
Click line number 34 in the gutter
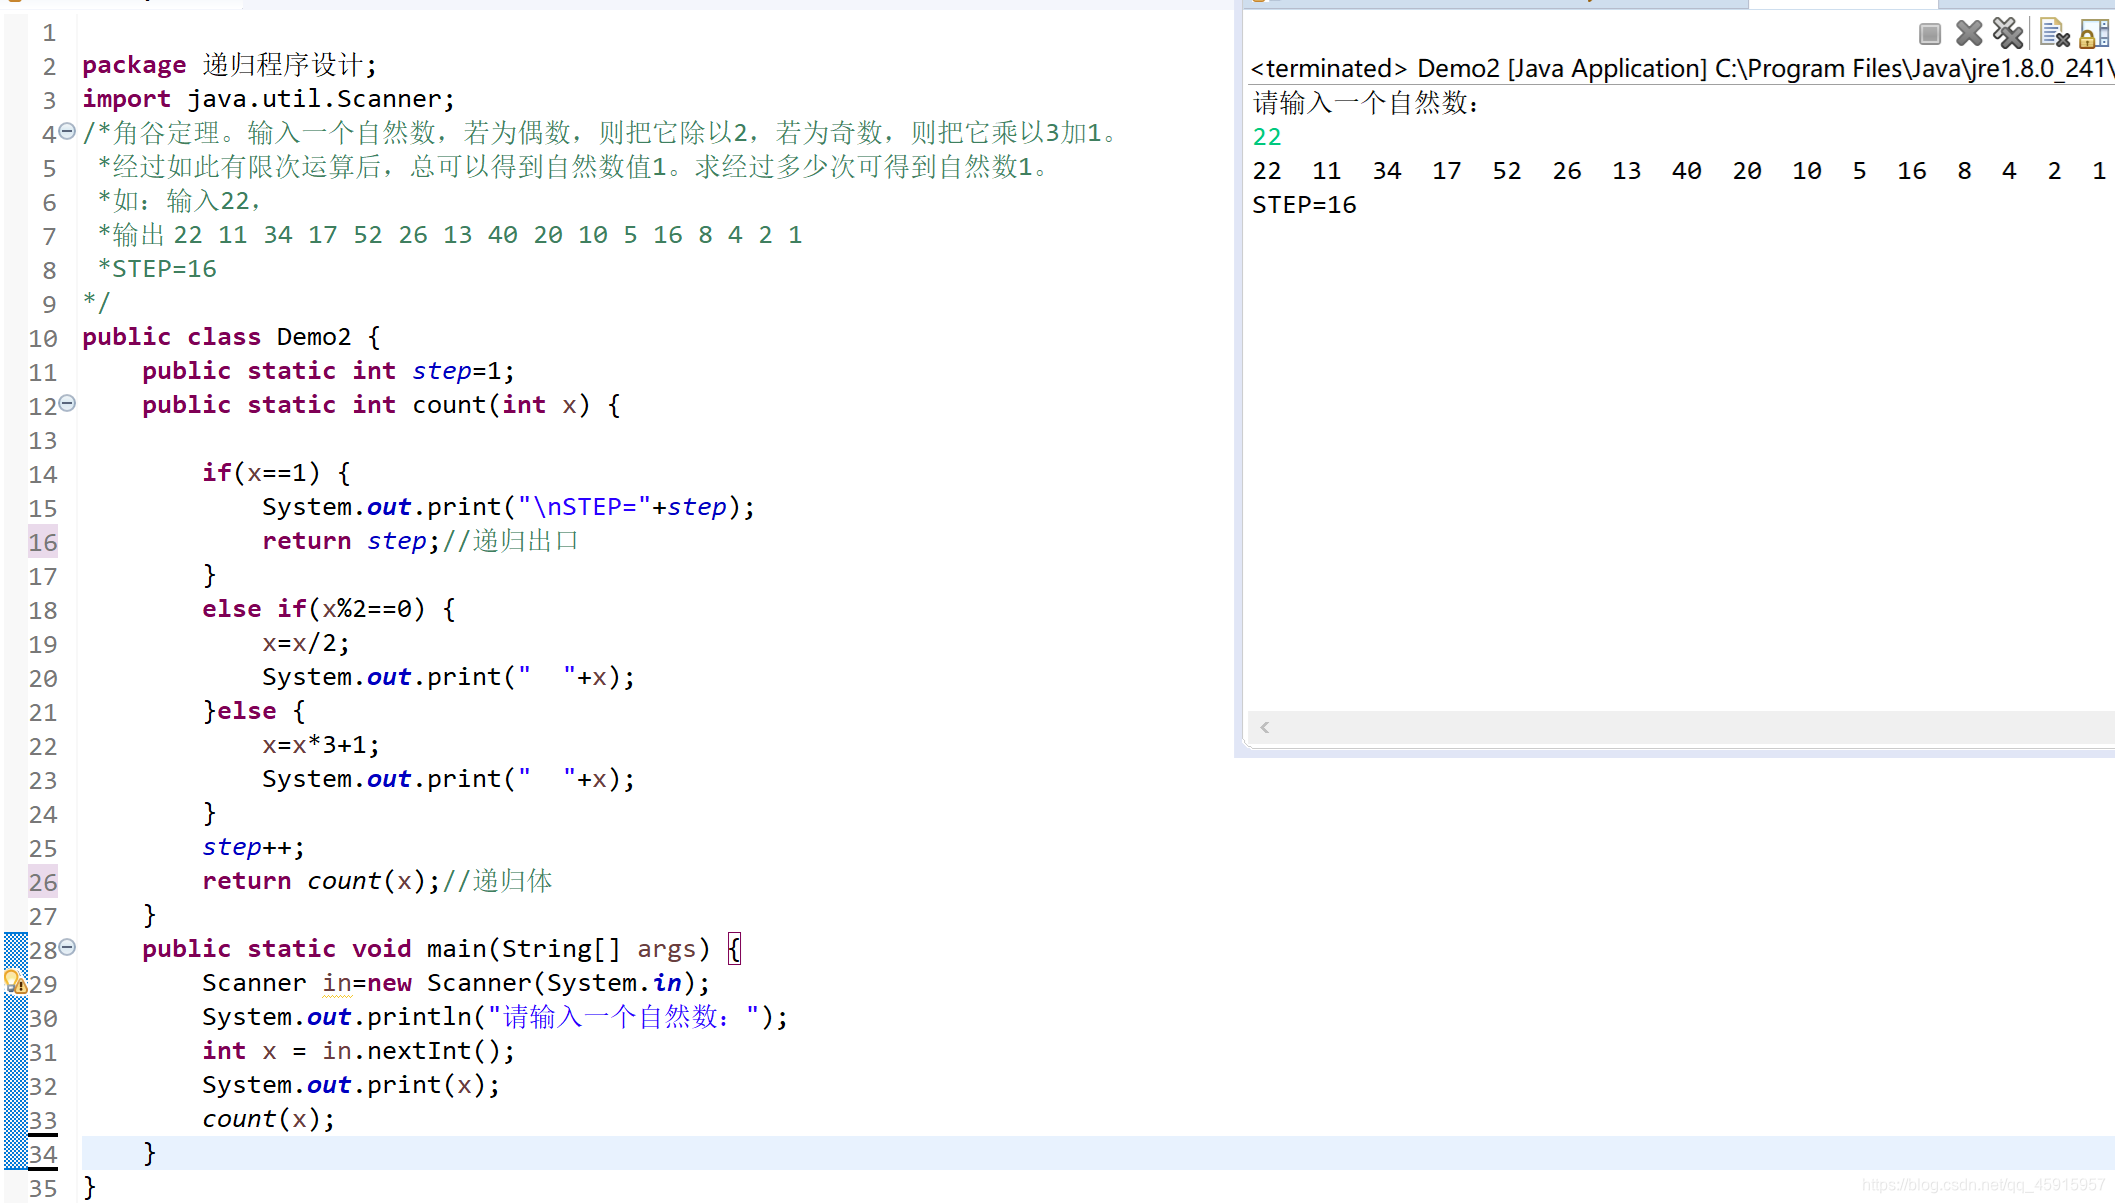(43, 1155)
